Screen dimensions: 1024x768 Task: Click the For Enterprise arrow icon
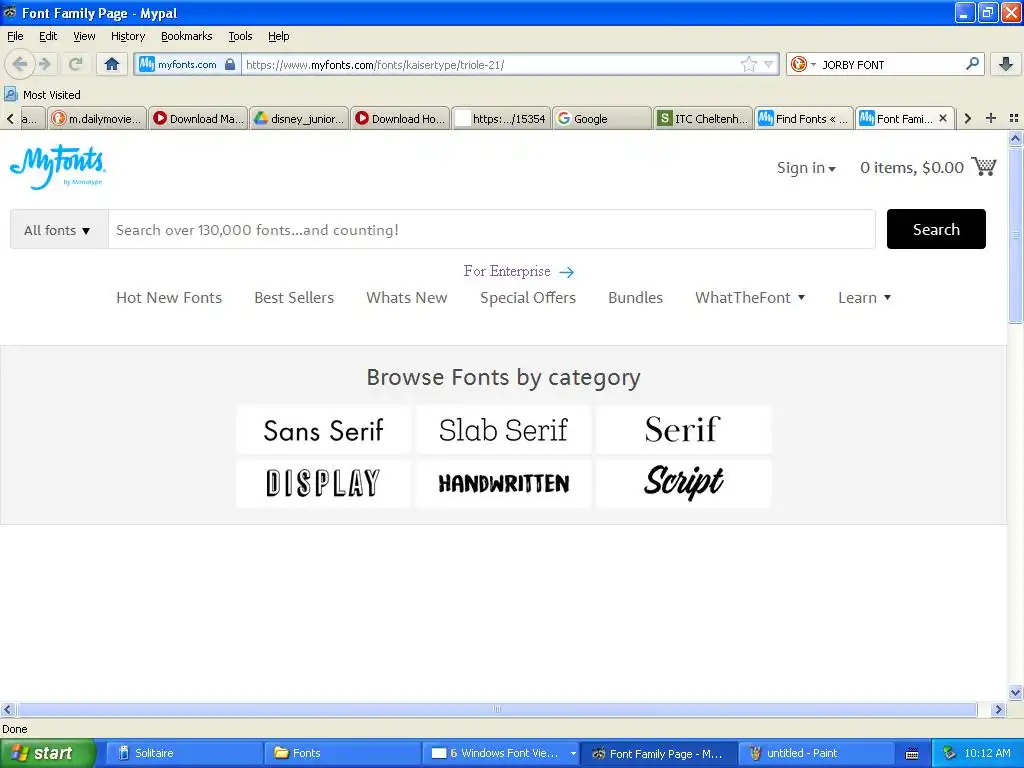point(567,272)
